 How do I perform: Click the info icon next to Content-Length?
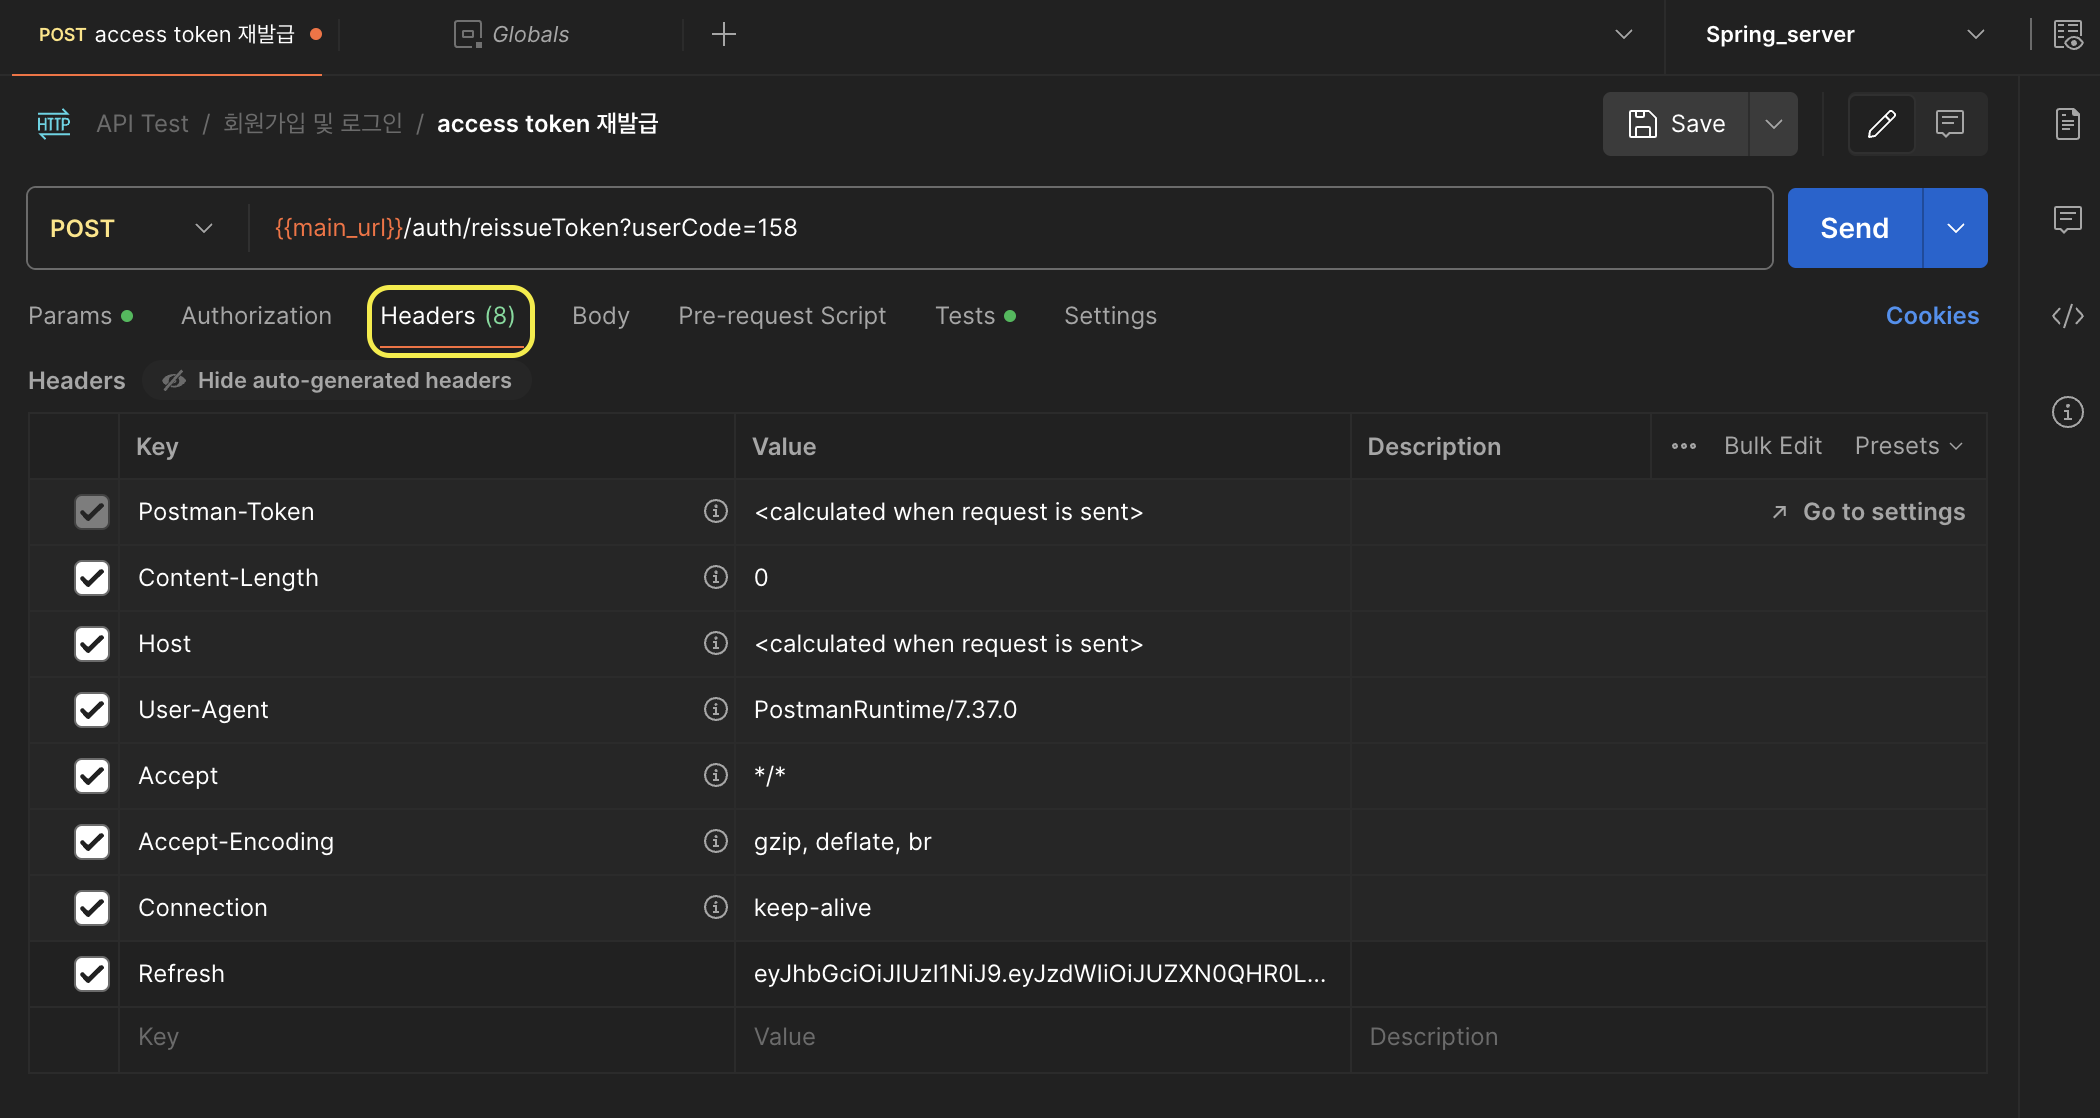[x=715, y=577]
